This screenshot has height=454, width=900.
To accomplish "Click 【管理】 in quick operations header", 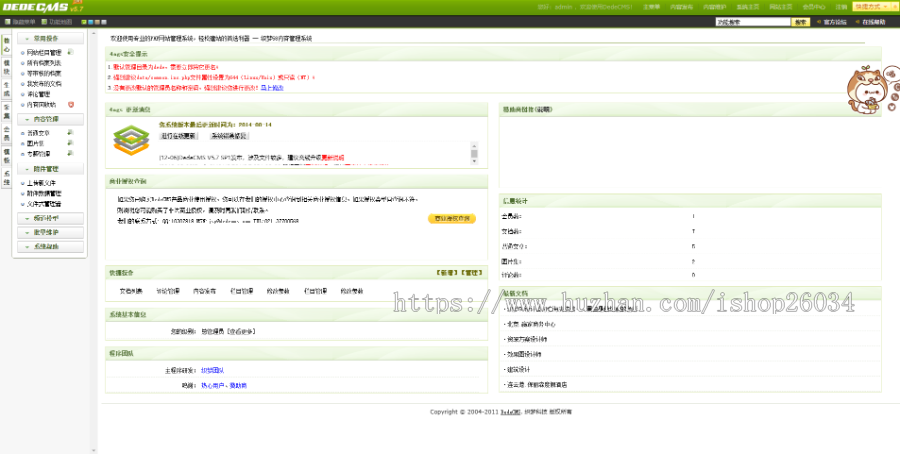I will coord(471,272).
